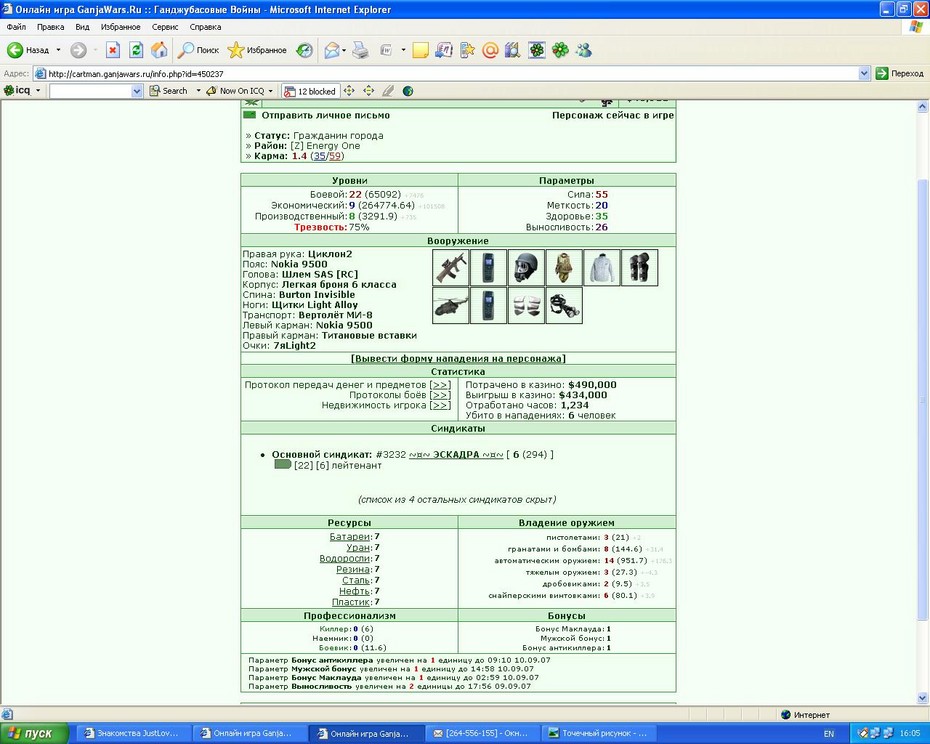Open the Избранное menu
The image size is (930, 744).
pyautogui.click(x=120, y=27)
